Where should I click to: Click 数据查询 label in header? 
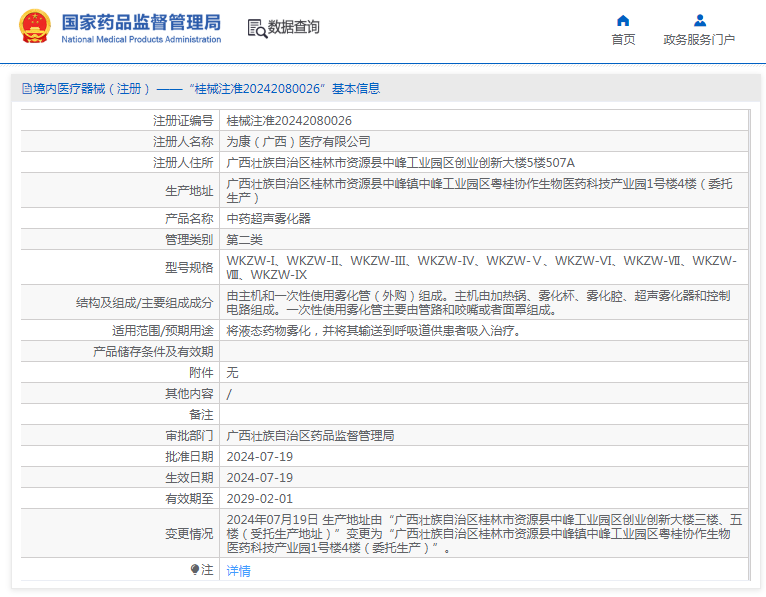tap(294, 27)
